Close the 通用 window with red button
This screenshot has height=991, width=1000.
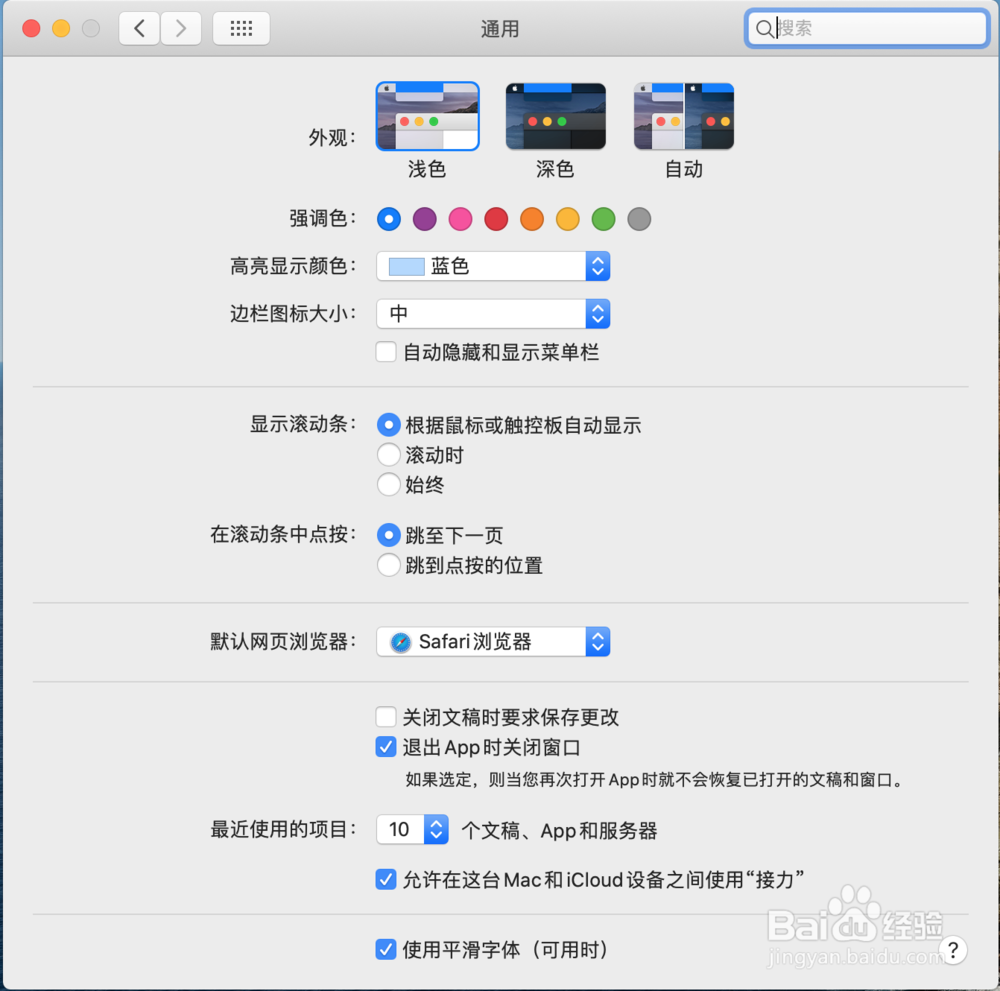pyautogui.click(x=31, y=29)
